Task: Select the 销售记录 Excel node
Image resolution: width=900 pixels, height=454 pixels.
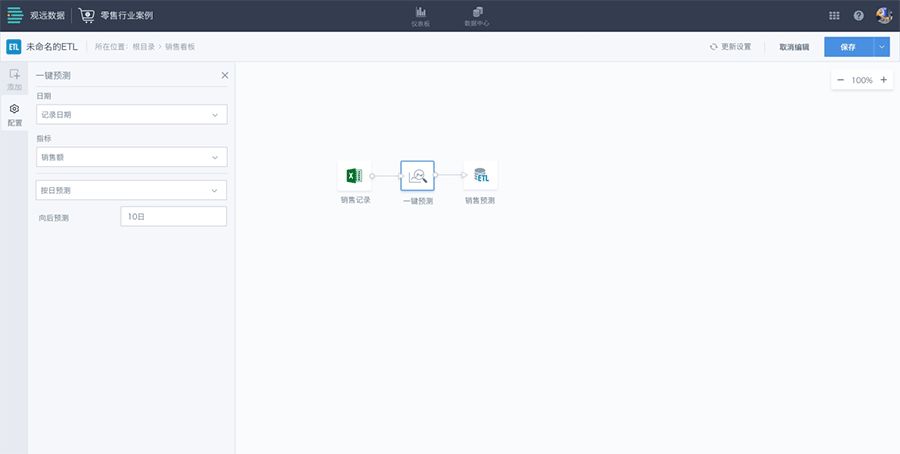Action: point(354,175)
